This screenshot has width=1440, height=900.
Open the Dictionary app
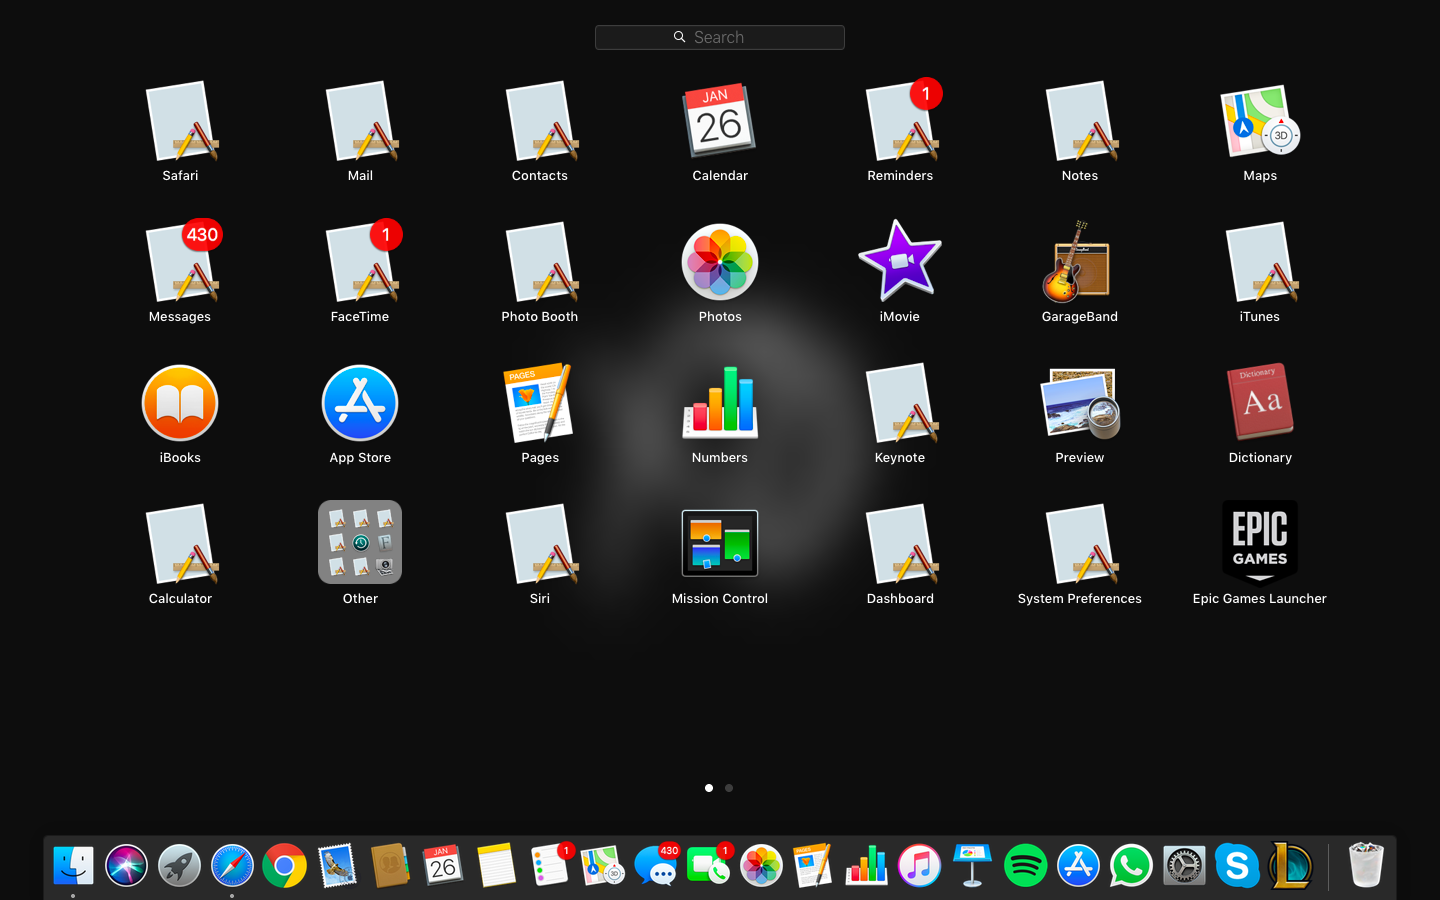point(1260,404)
